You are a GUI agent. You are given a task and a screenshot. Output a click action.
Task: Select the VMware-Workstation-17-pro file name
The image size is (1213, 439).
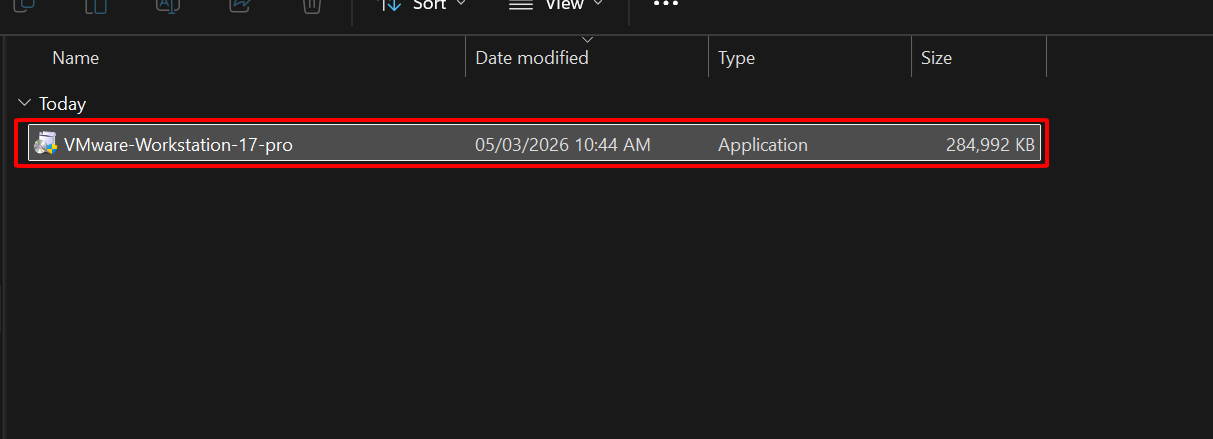(x=178, y=145)
